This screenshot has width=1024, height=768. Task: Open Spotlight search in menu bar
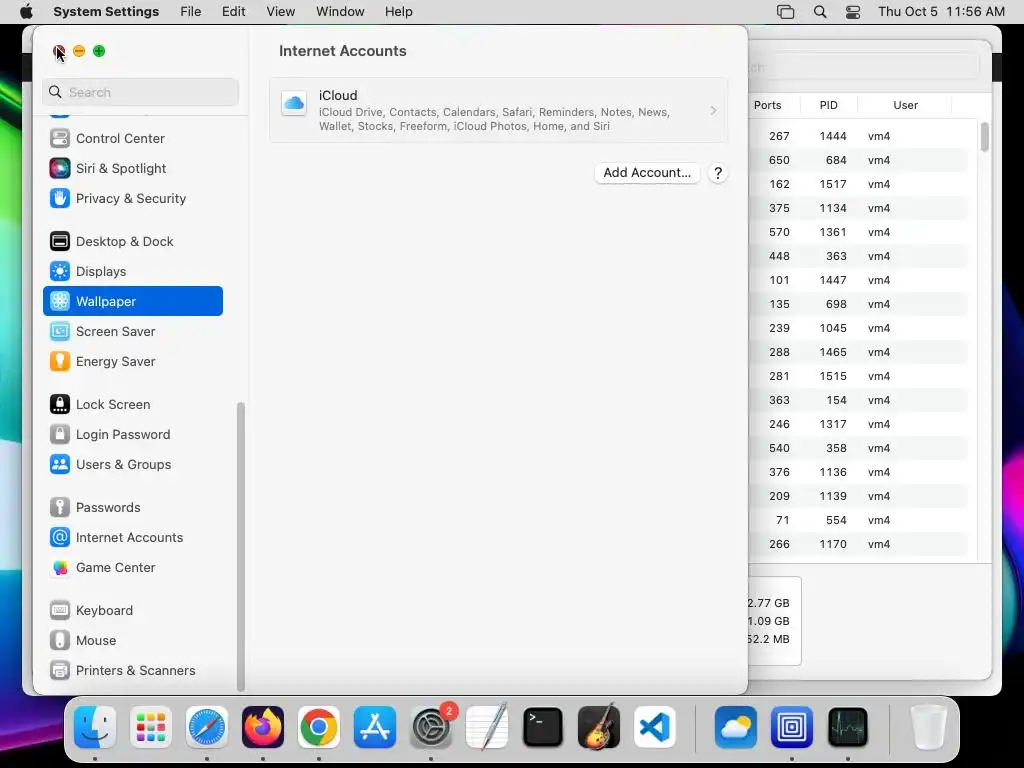tap(820, 12)
